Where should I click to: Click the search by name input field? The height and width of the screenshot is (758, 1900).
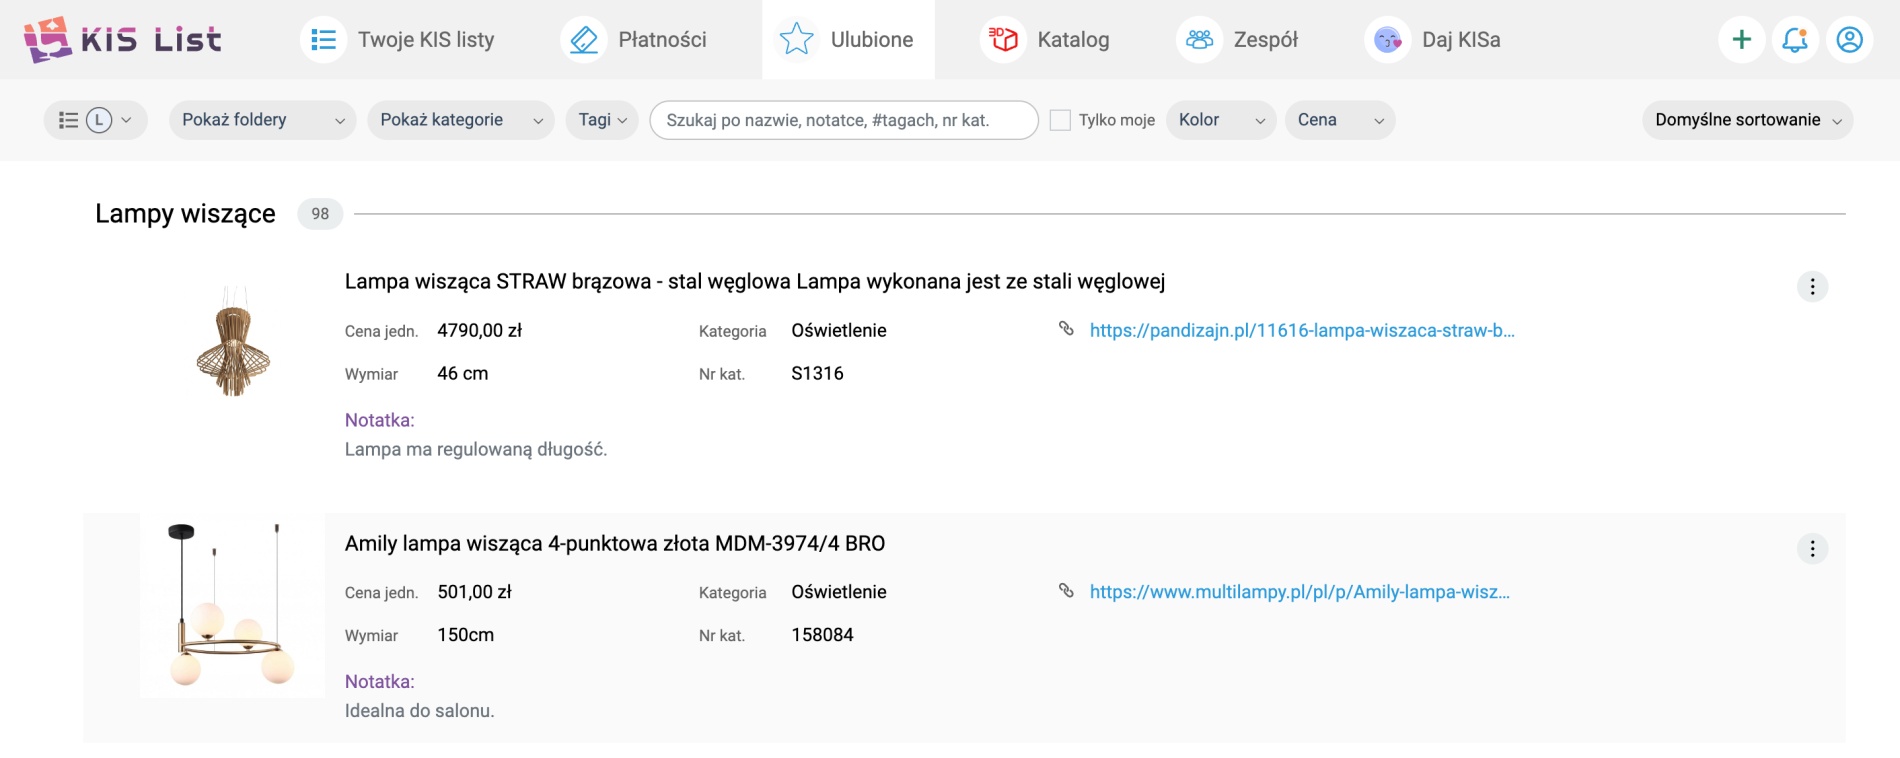click(843, 120)
